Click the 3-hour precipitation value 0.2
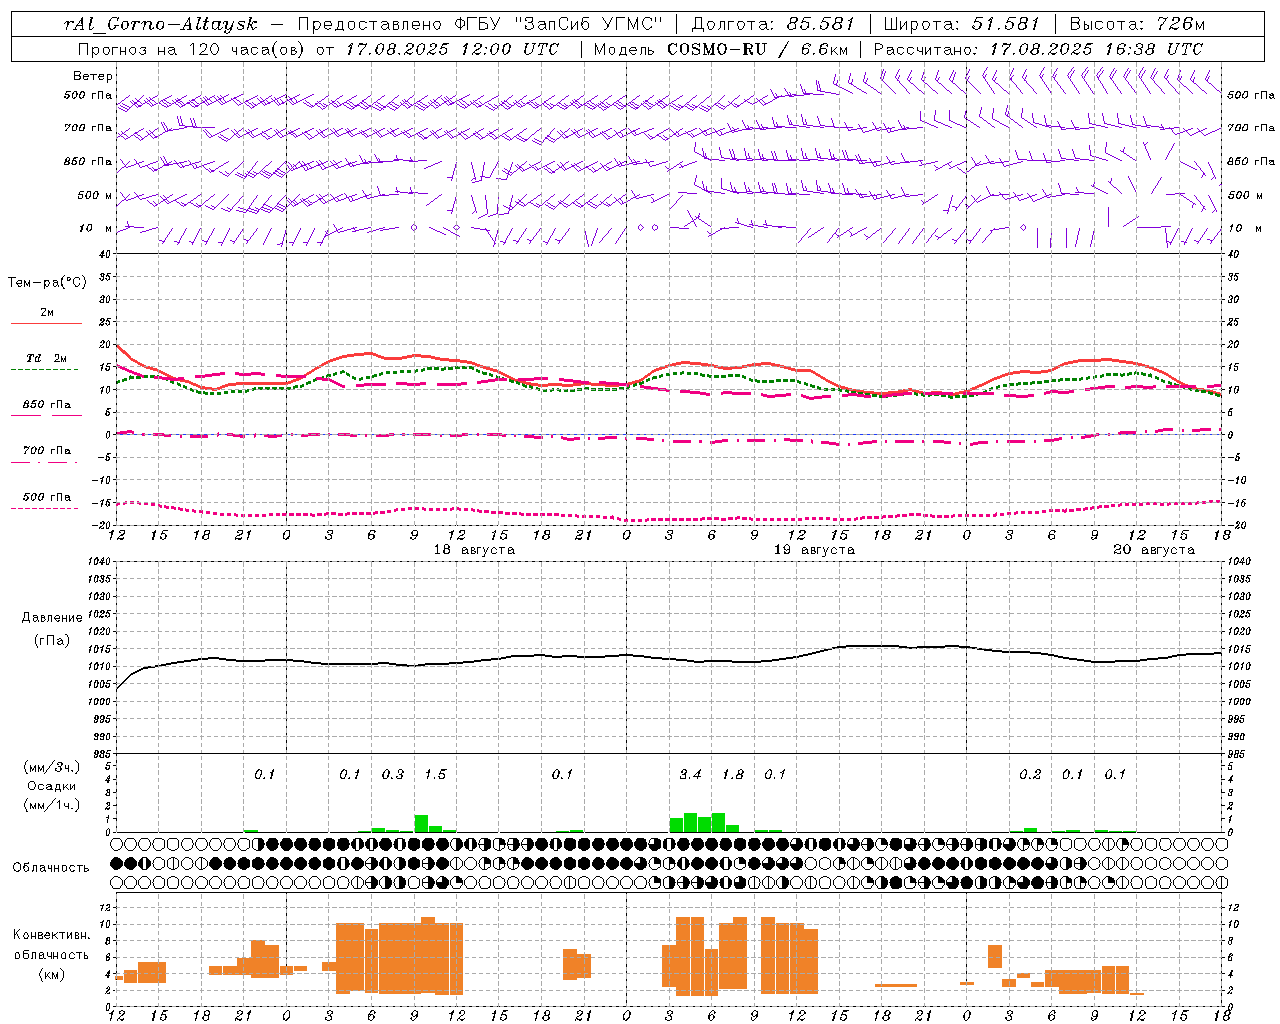 (x=1030, y=774)
